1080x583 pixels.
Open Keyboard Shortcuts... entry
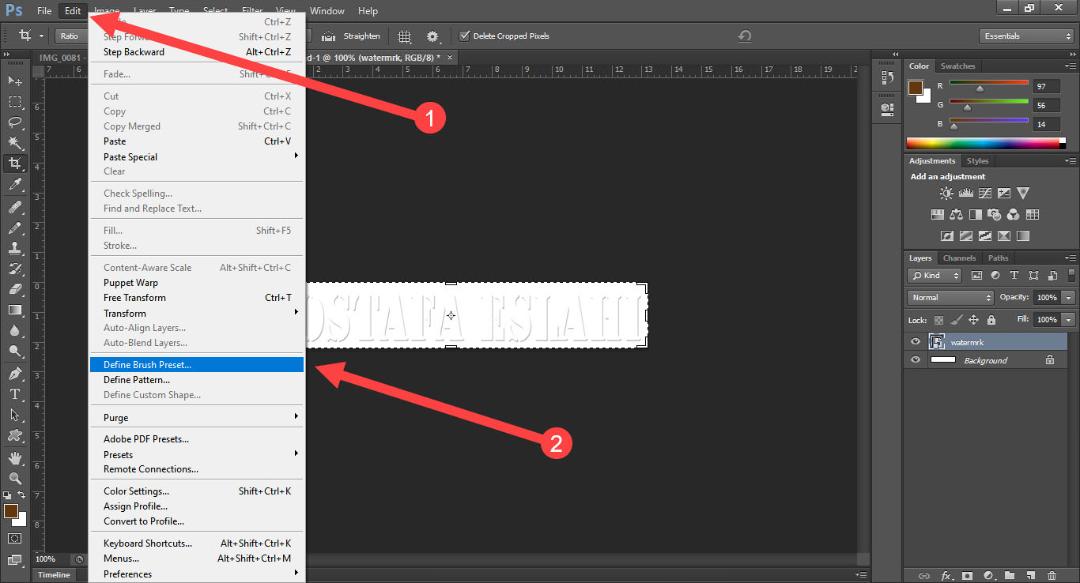point(197,543)
